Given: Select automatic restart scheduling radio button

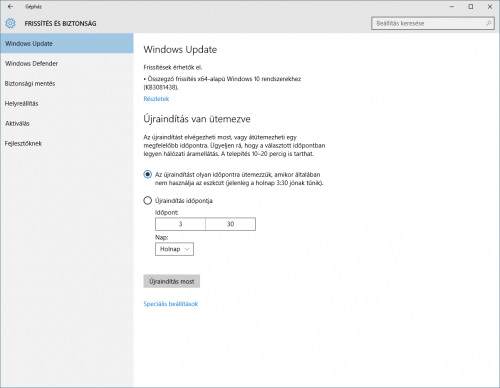Looking at the screenshot, I should click(147, 174).
